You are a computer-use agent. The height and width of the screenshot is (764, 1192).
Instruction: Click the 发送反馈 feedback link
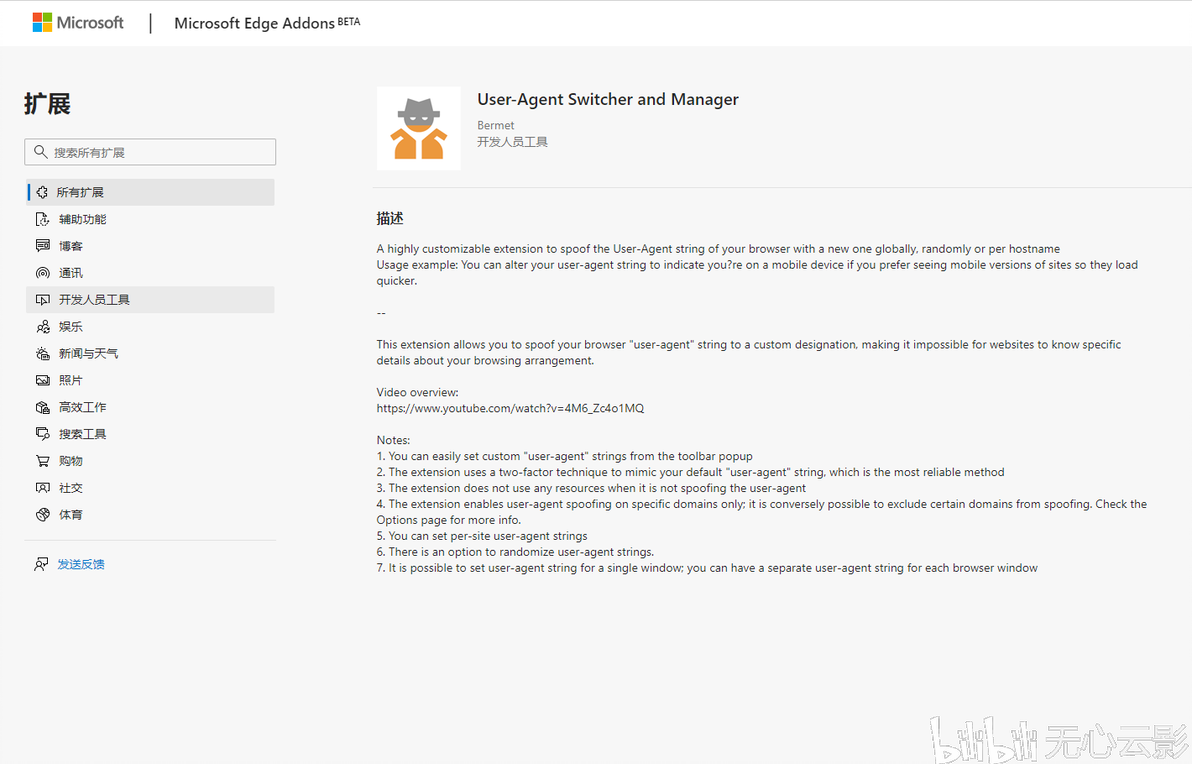pyautogui.click(x=80, y=564)
